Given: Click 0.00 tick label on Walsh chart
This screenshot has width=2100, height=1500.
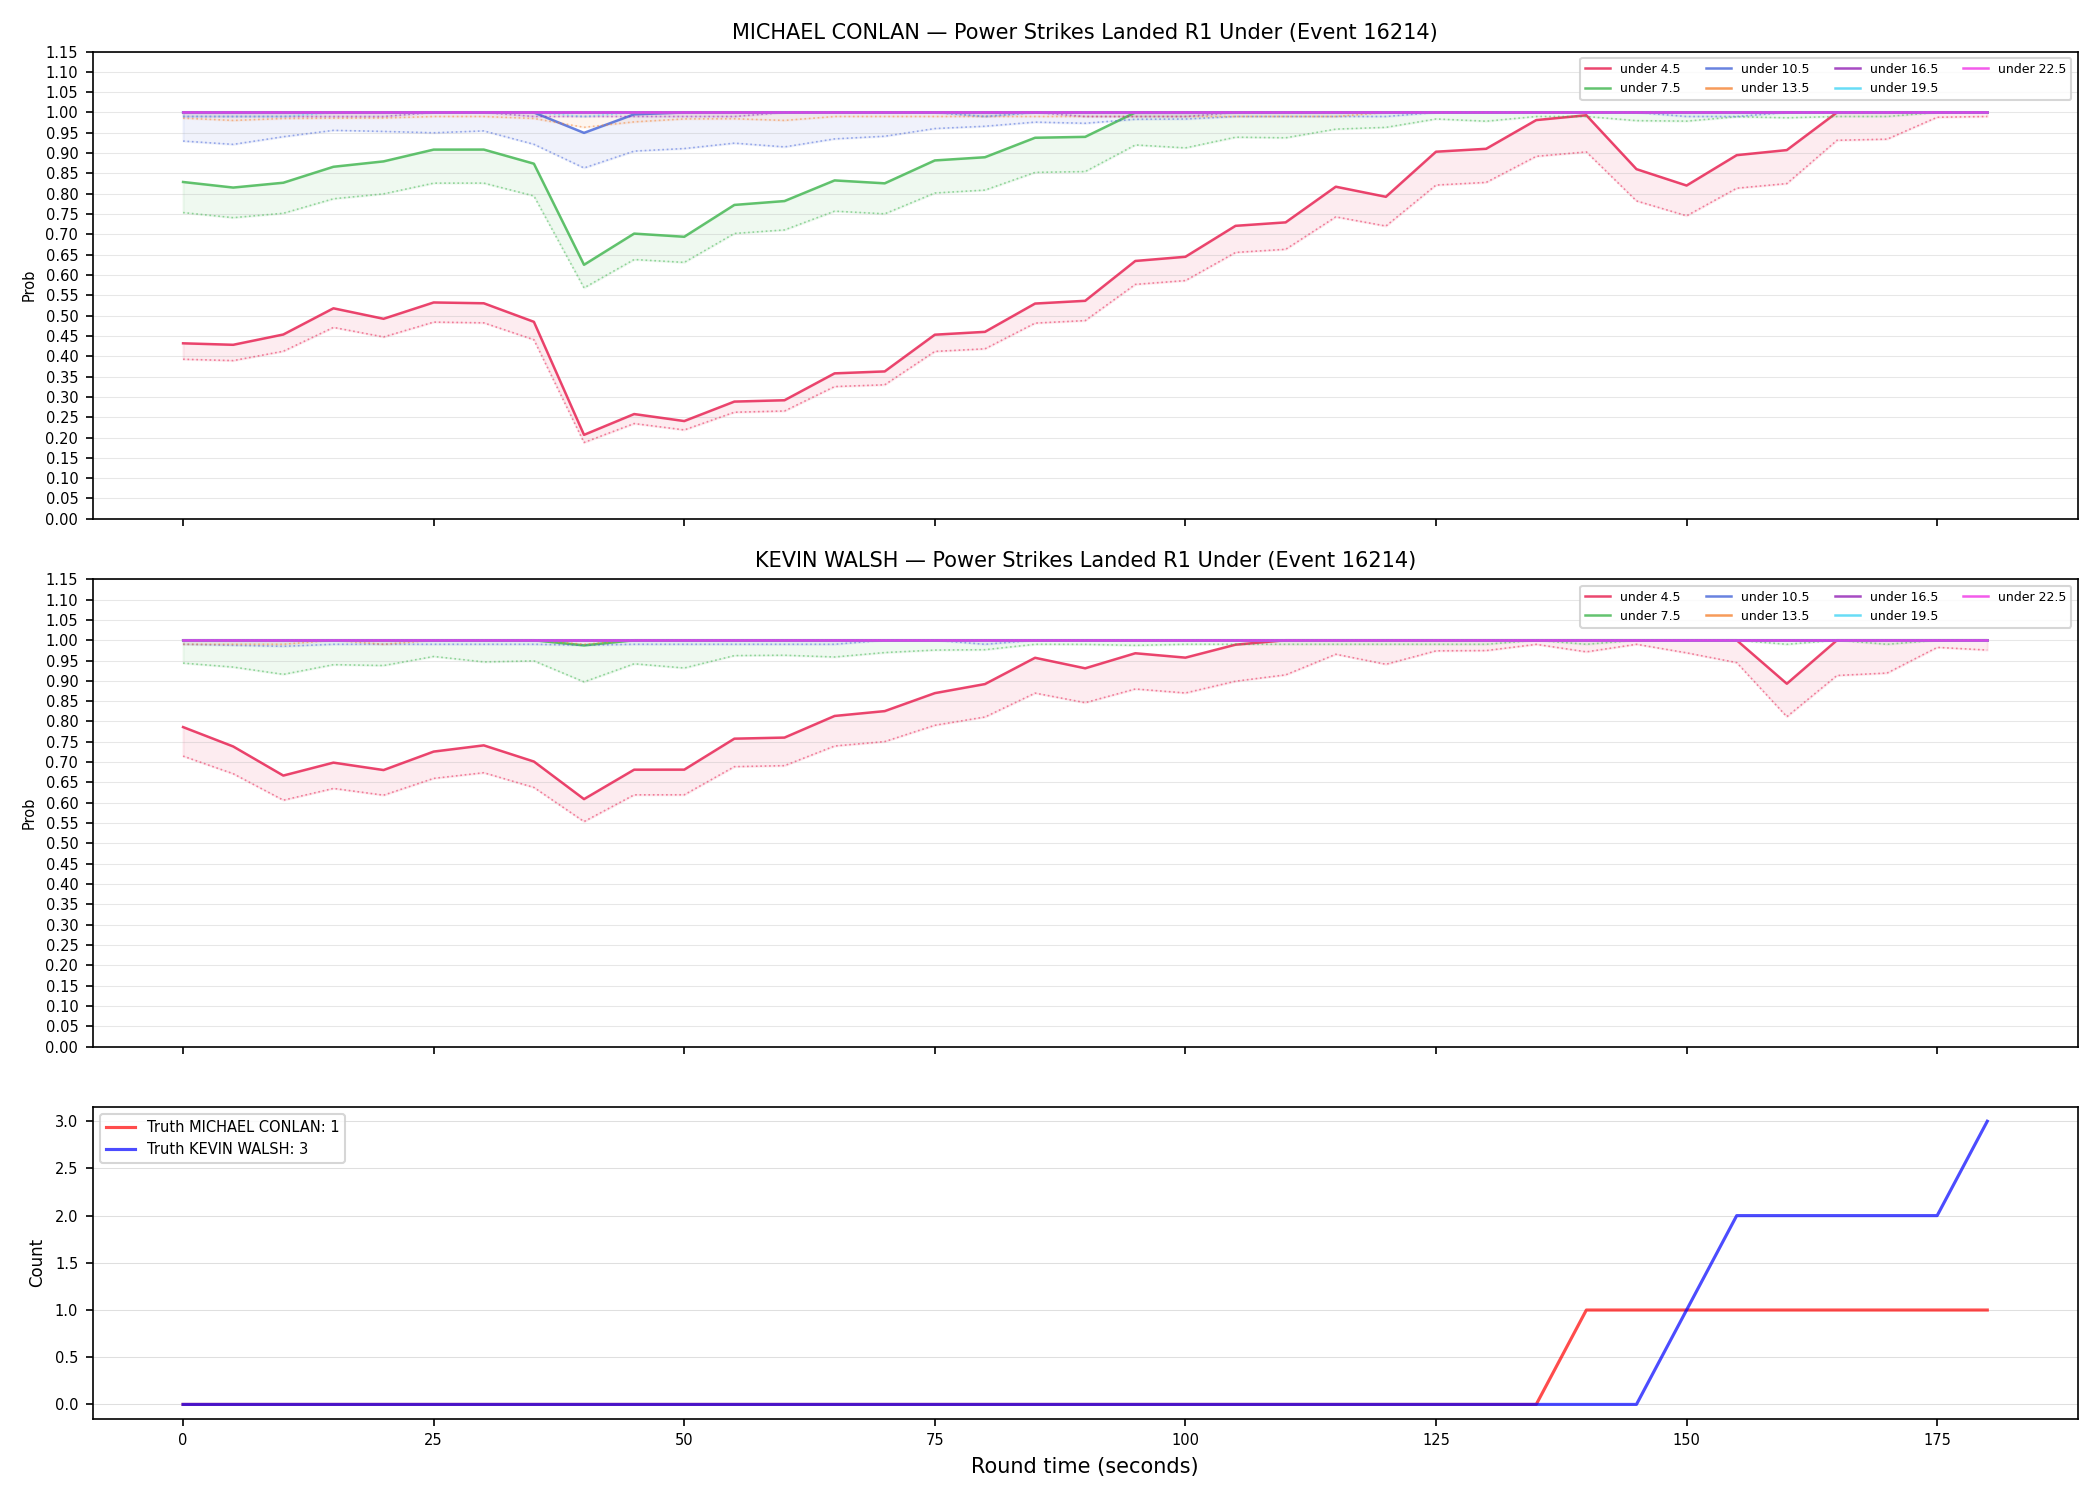Looking at the screenshot, I should click(x=61, y=1047).
